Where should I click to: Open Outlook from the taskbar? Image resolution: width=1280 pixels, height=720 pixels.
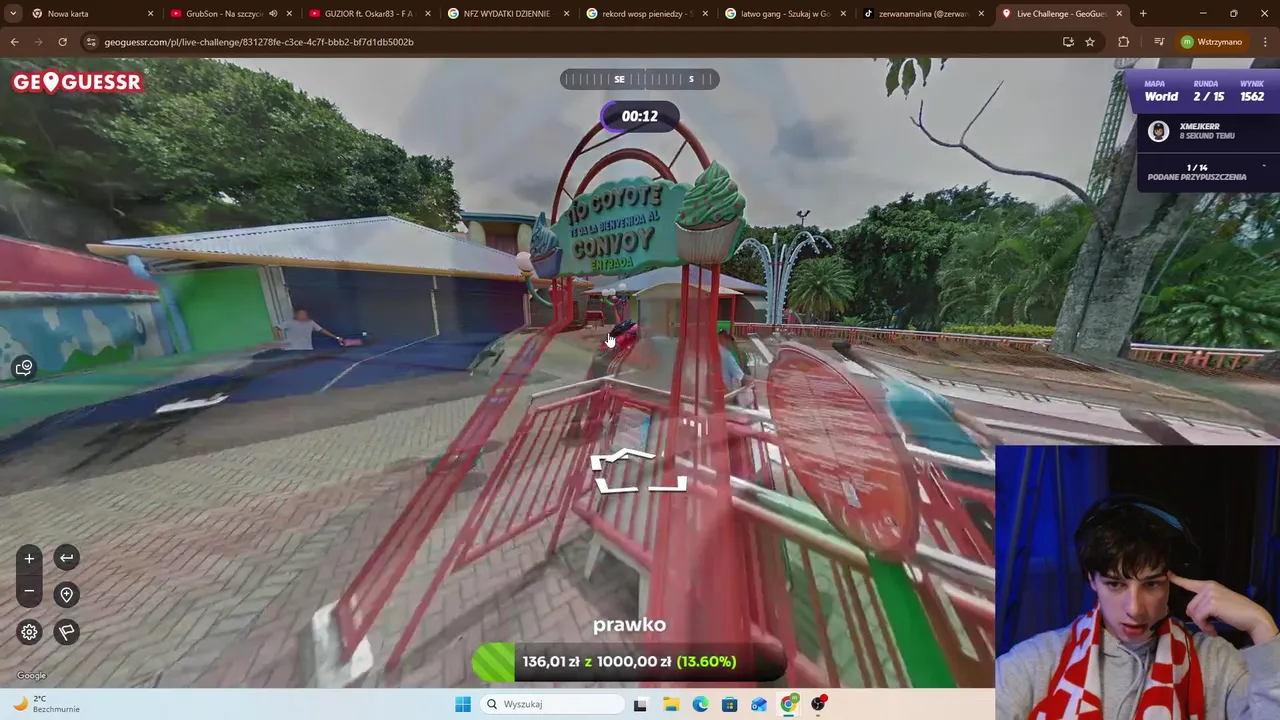pos(759,704)
